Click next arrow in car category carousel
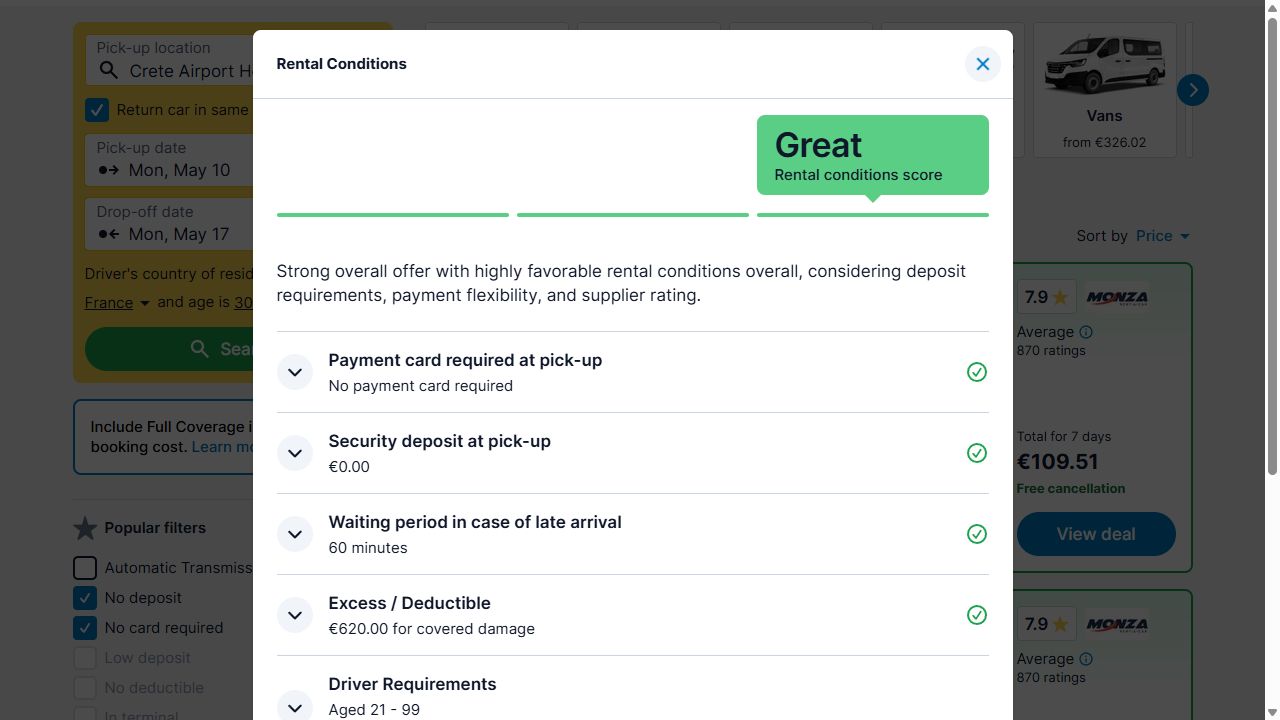Screen dimensions: 1280x720 1192,90
